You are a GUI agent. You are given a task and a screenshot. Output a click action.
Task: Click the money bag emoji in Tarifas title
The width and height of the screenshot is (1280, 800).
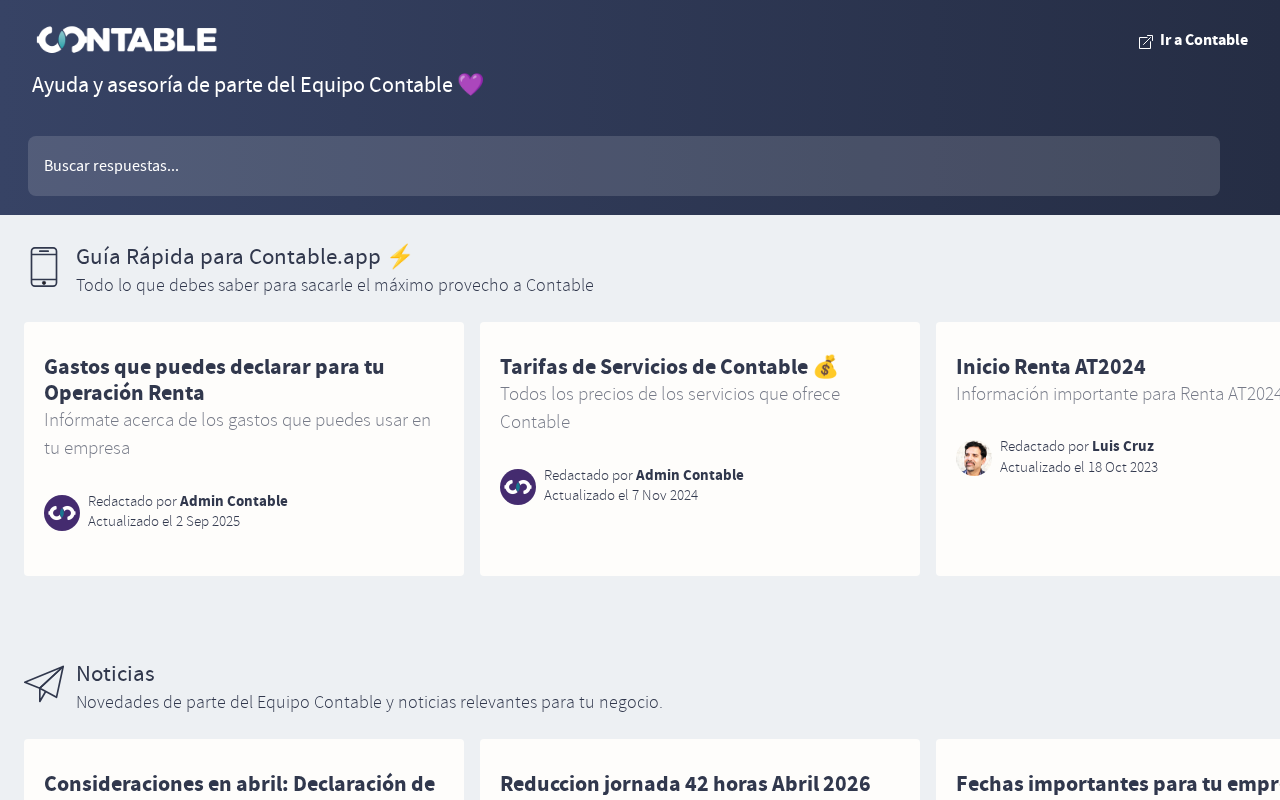pyautogui.click(x=825, y=367)
